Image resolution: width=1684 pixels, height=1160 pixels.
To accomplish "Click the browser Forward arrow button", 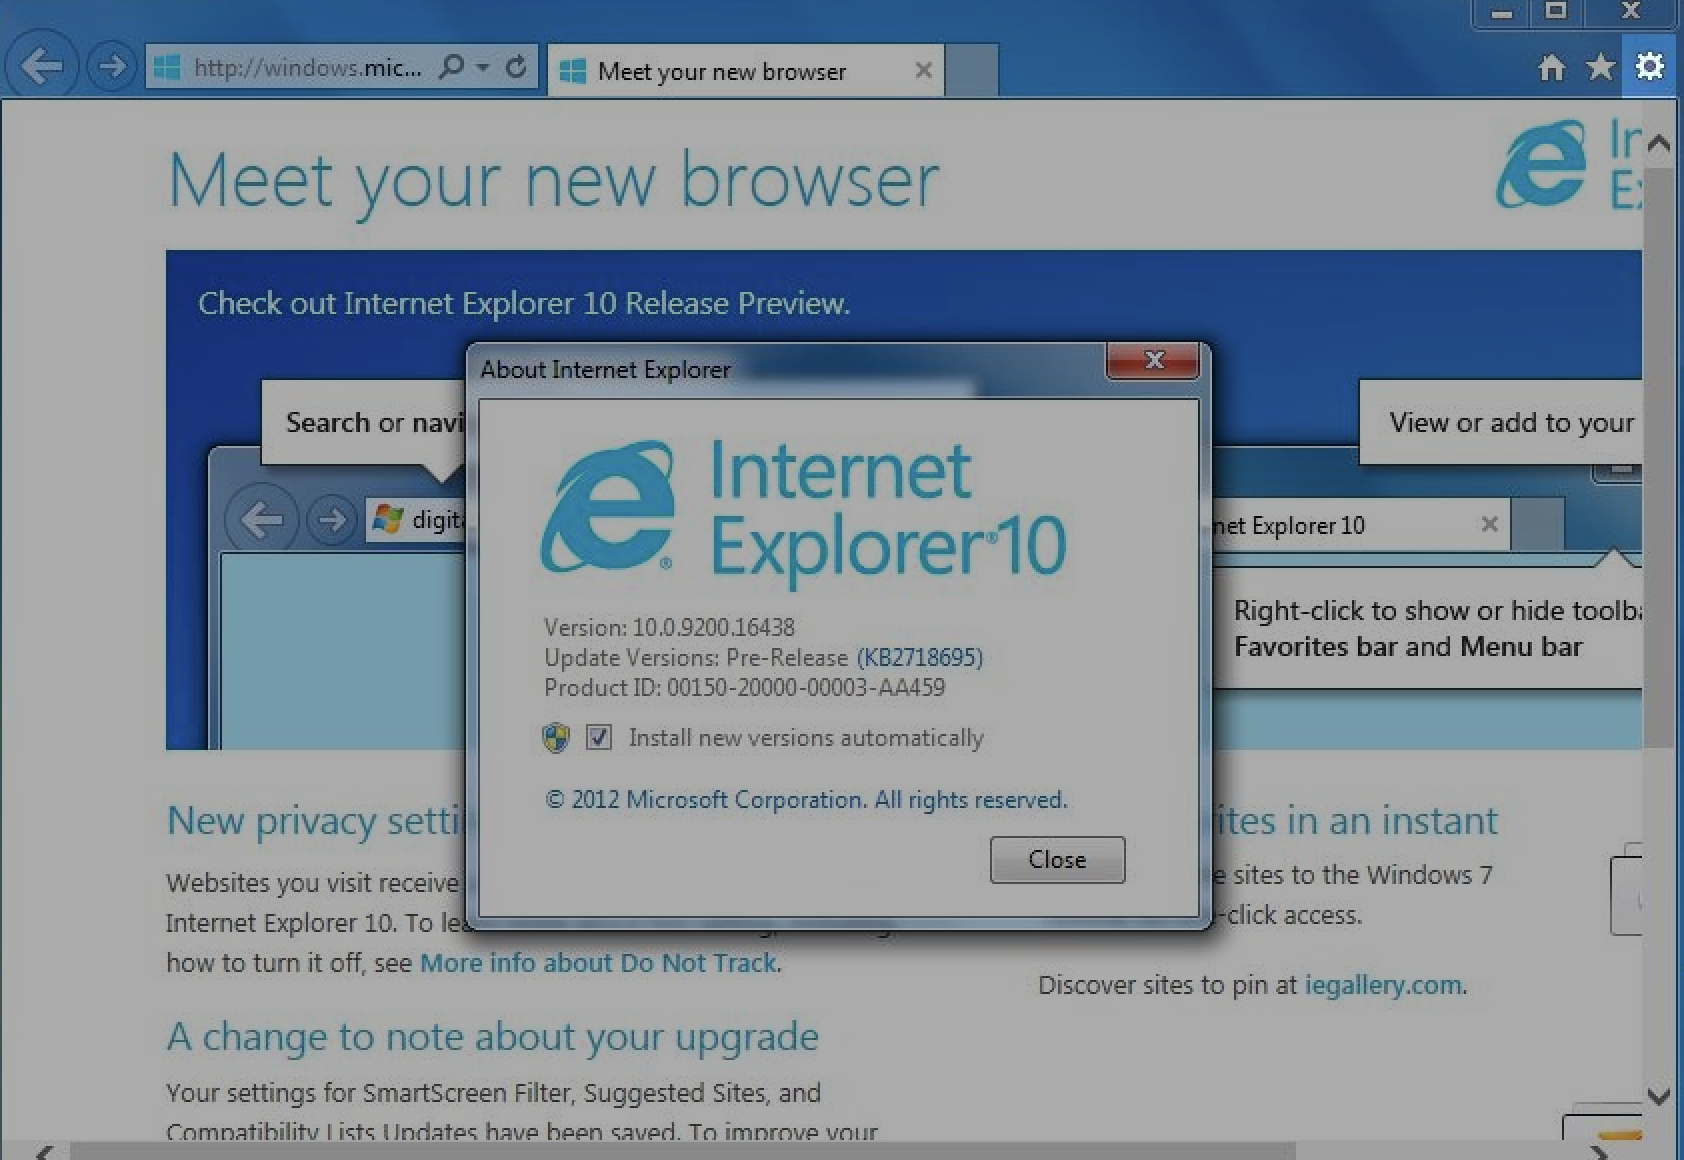I will (111, 67).
